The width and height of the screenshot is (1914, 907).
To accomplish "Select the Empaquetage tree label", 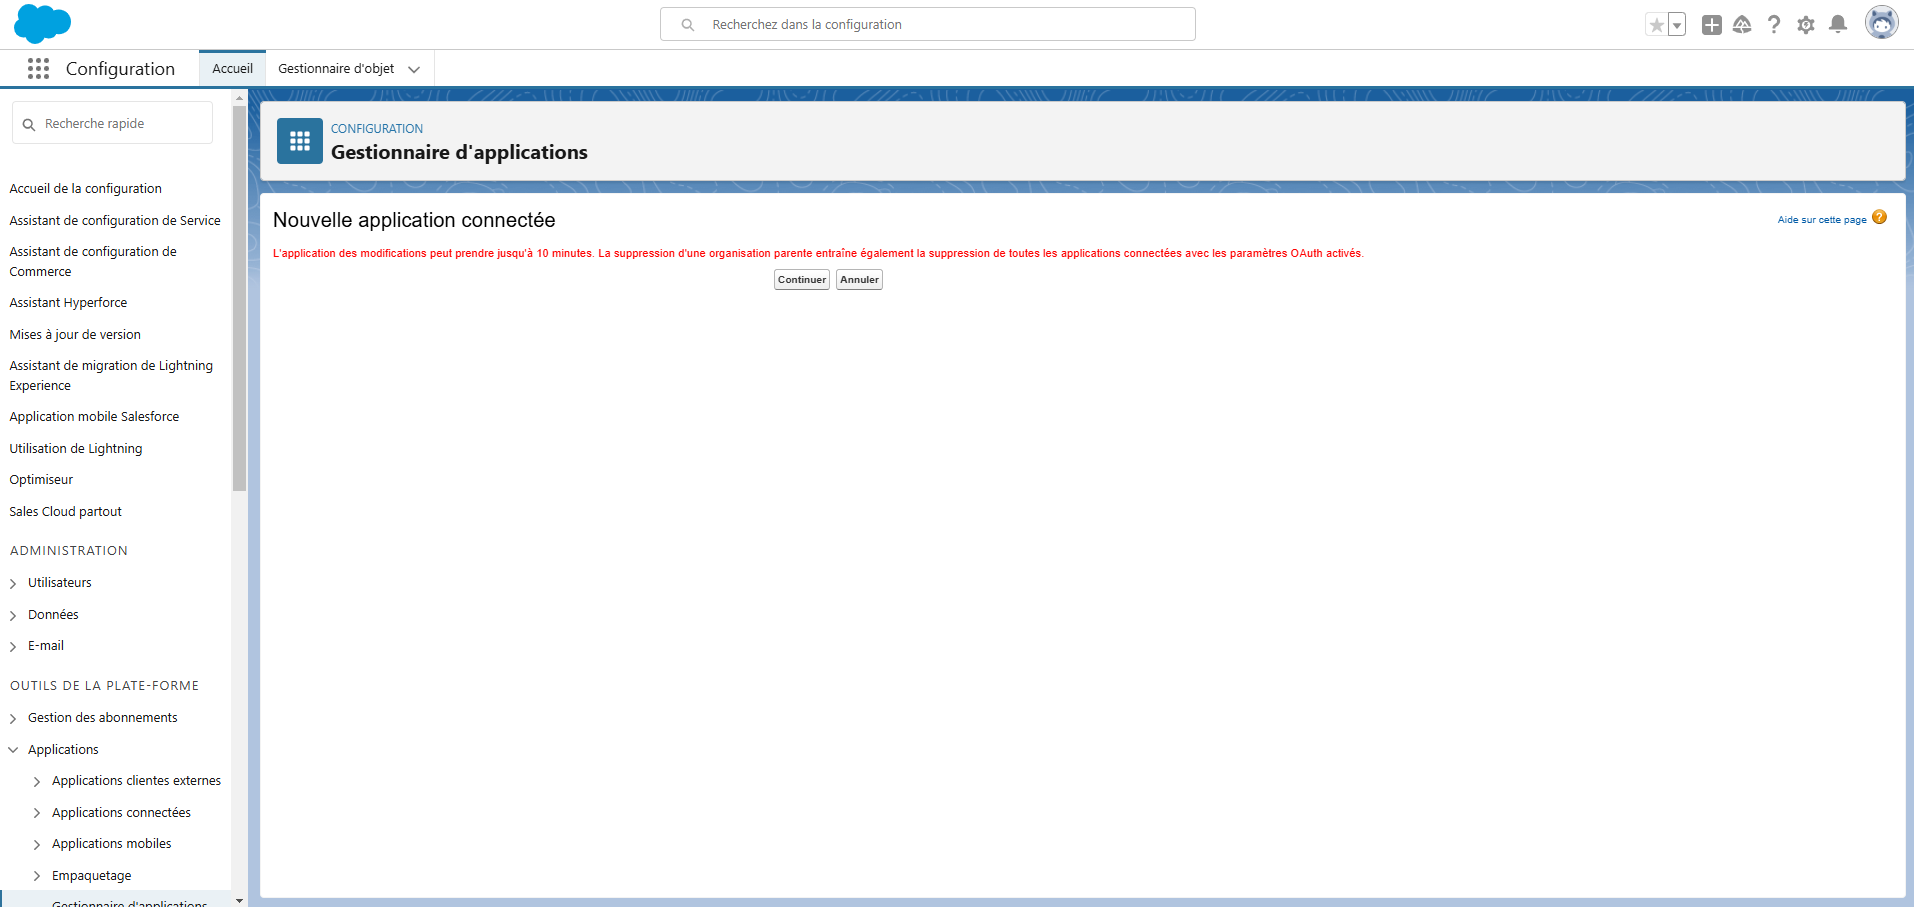I will [91, 875].
